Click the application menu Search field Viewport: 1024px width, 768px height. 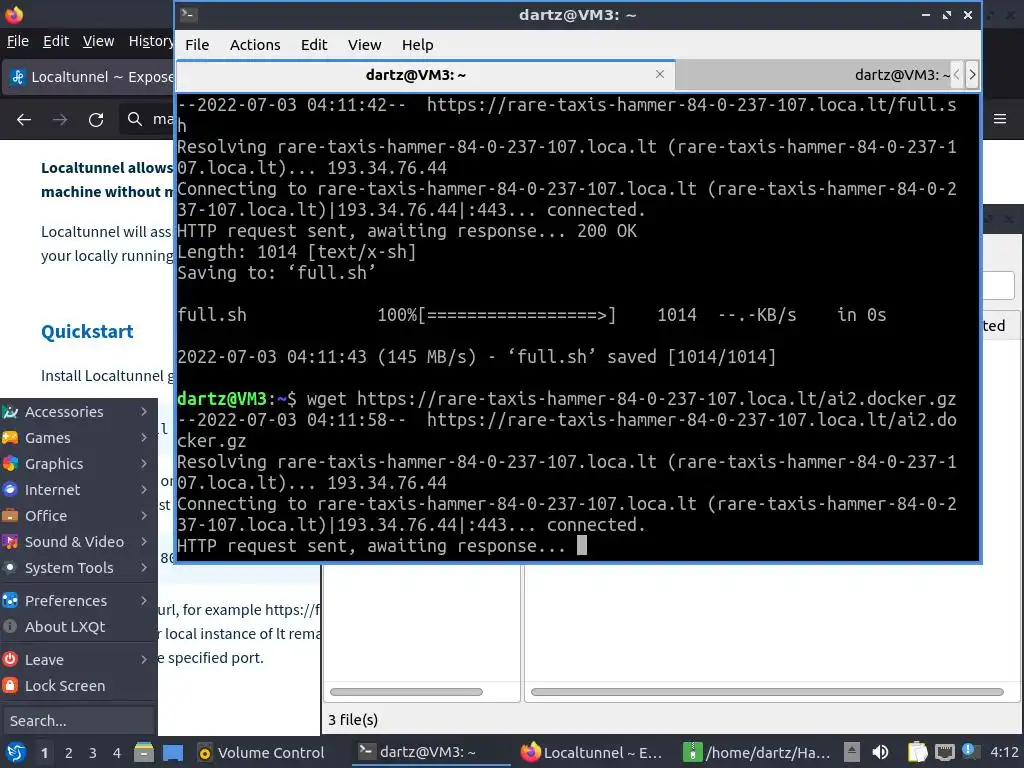coord(78,720)
